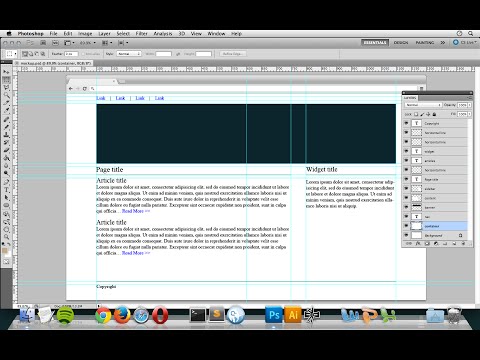This screenshot has height=360, width=480.
Task: Select the Clone Stamp tool
Action: [6, 135]
